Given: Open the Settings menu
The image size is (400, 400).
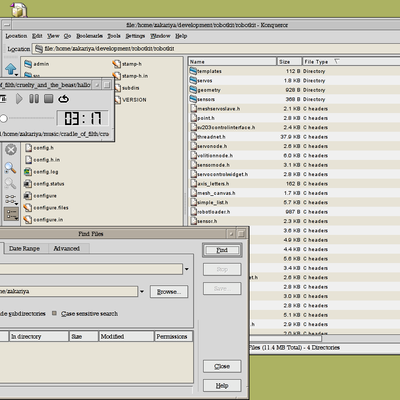Looking at the screenshot, I should 135,36.
